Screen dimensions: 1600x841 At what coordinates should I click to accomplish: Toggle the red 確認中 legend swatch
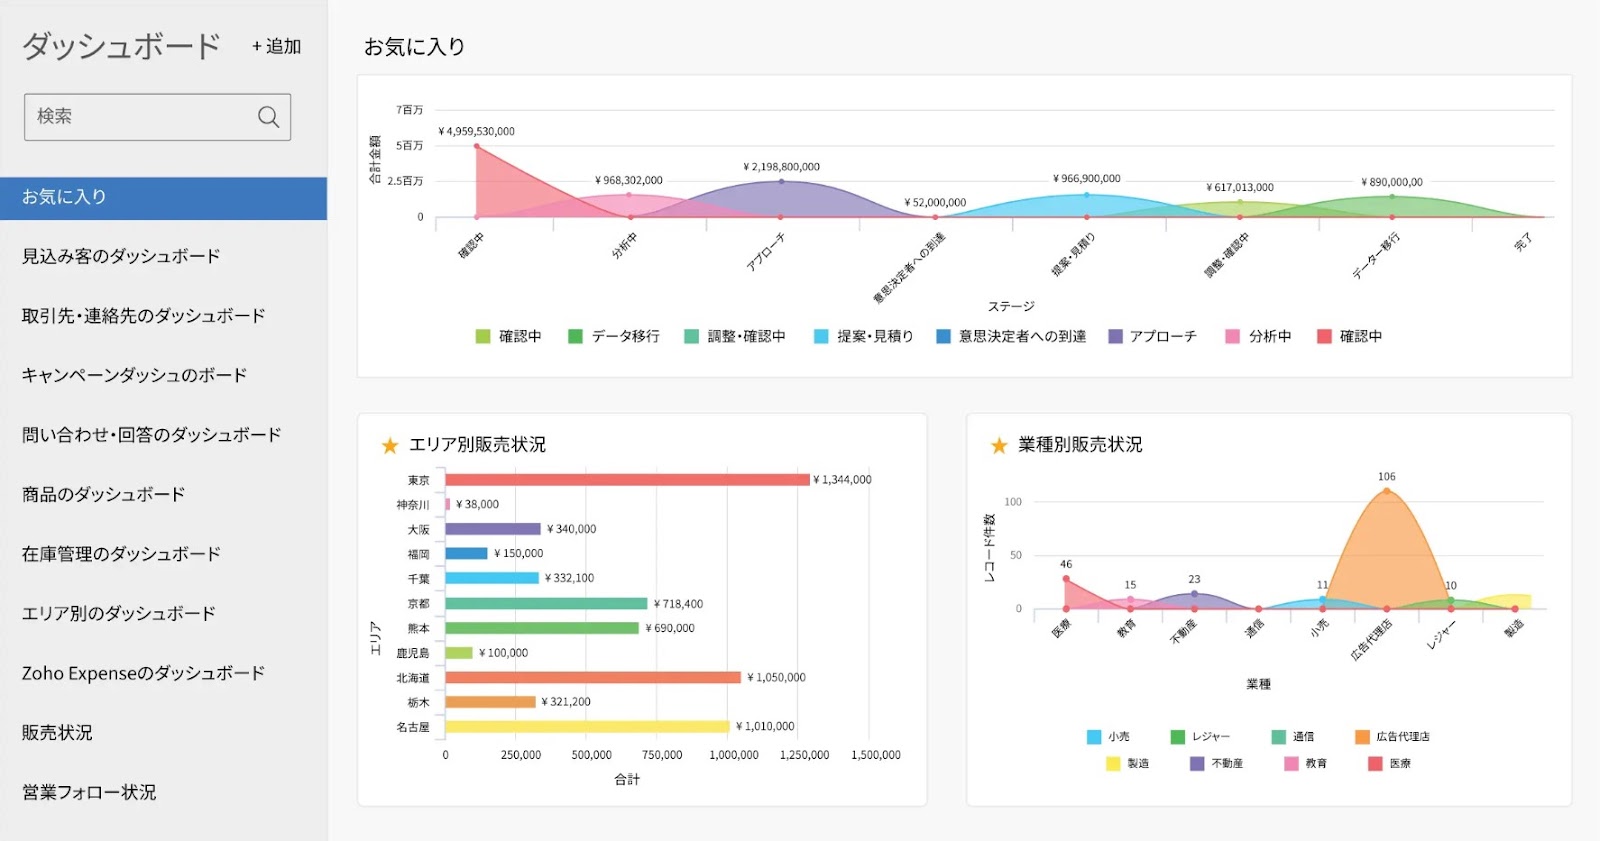click(1324, 337)
